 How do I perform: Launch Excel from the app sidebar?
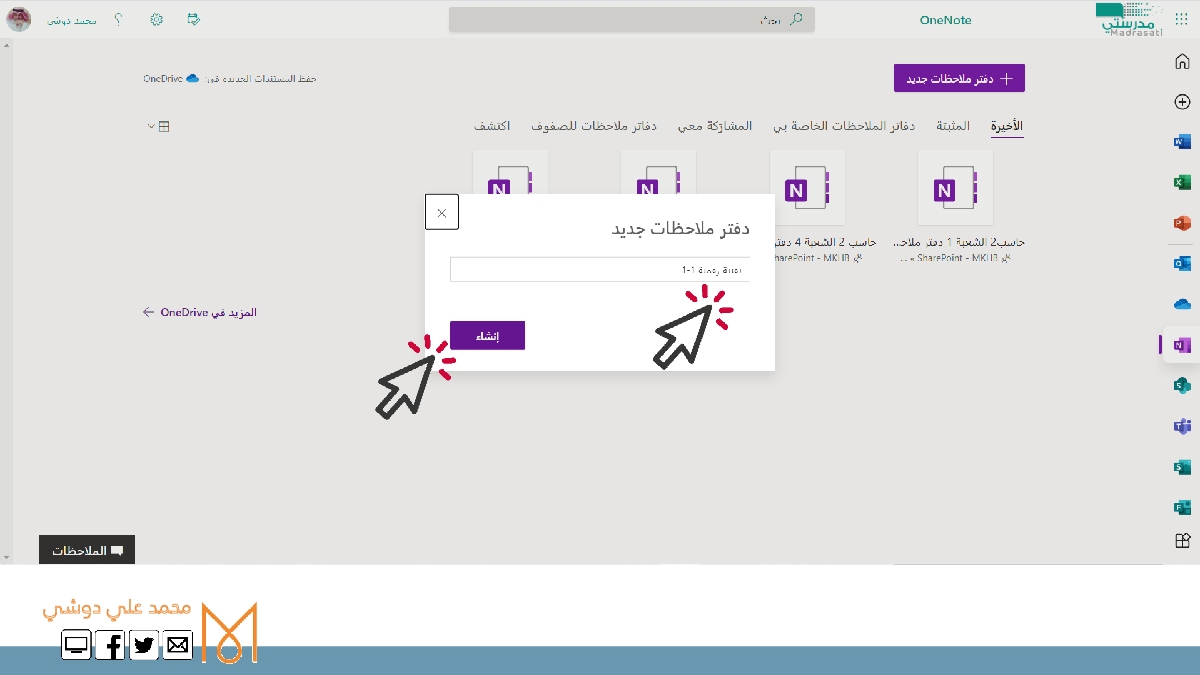pyautogui.click(x=1182, y=182)
